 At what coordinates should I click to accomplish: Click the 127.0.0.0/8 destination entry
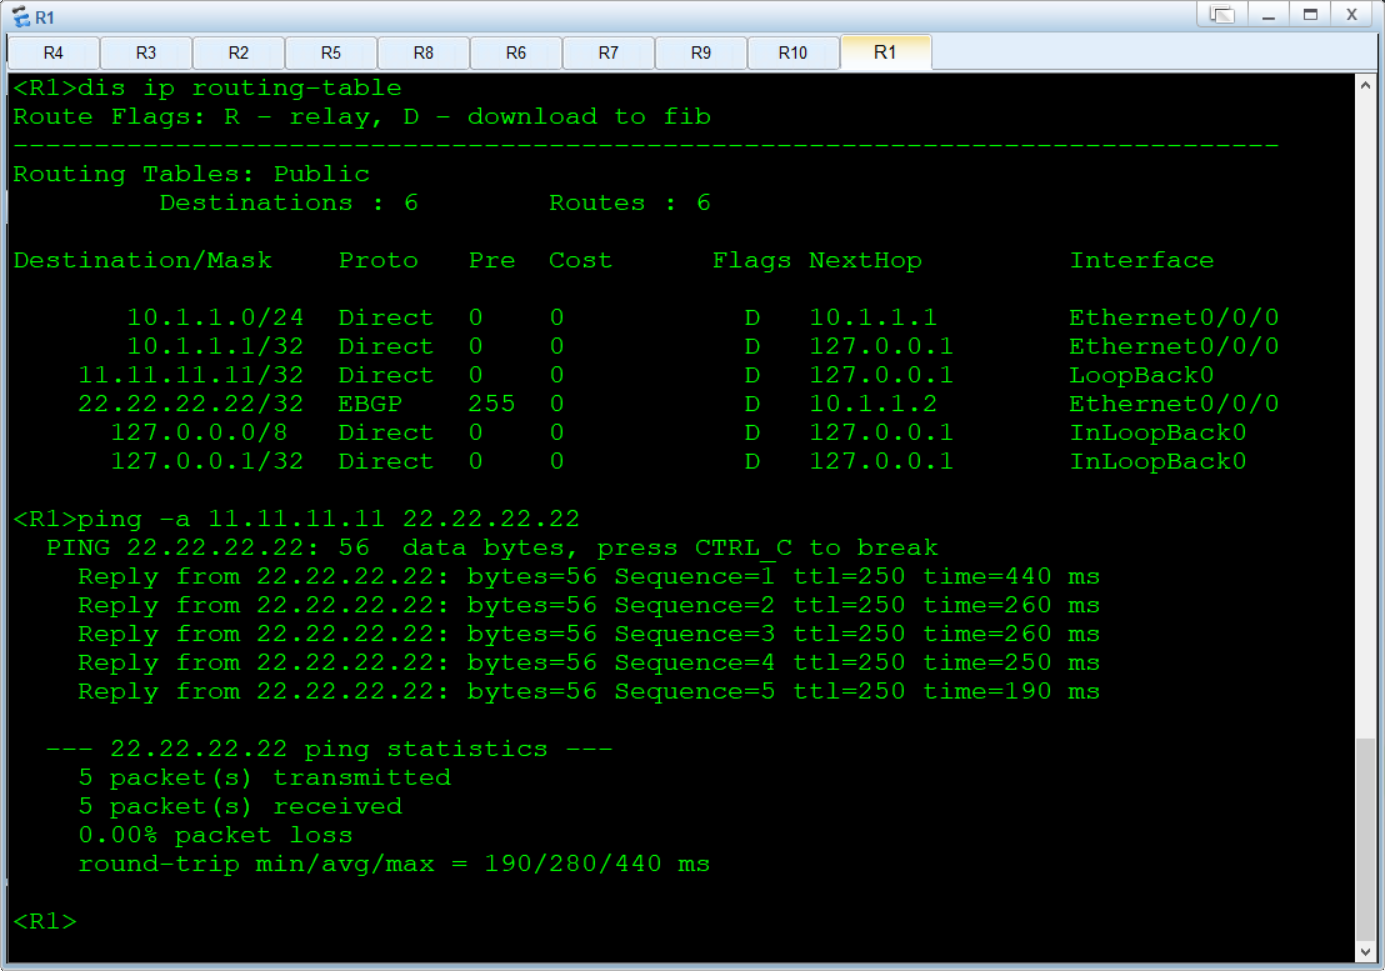[x=199, y=433]
